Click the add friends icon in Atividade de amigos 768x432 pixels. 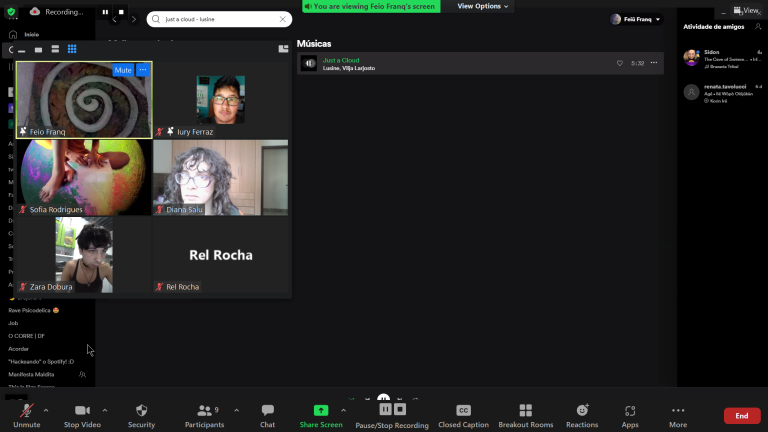click(758, 26)
